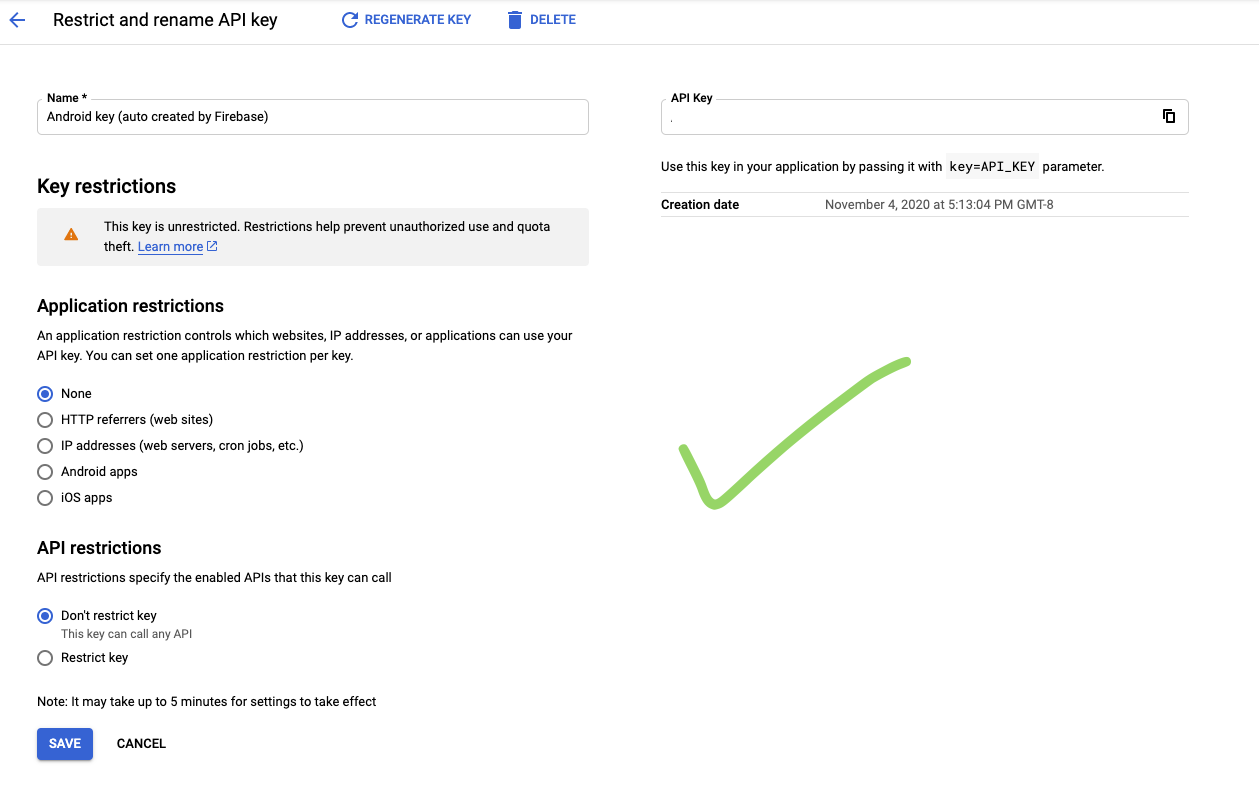This screenshot has height=792, width=1259.
Task: Click the 'This key is unrestricted' warning text
Action: (327, 237)
